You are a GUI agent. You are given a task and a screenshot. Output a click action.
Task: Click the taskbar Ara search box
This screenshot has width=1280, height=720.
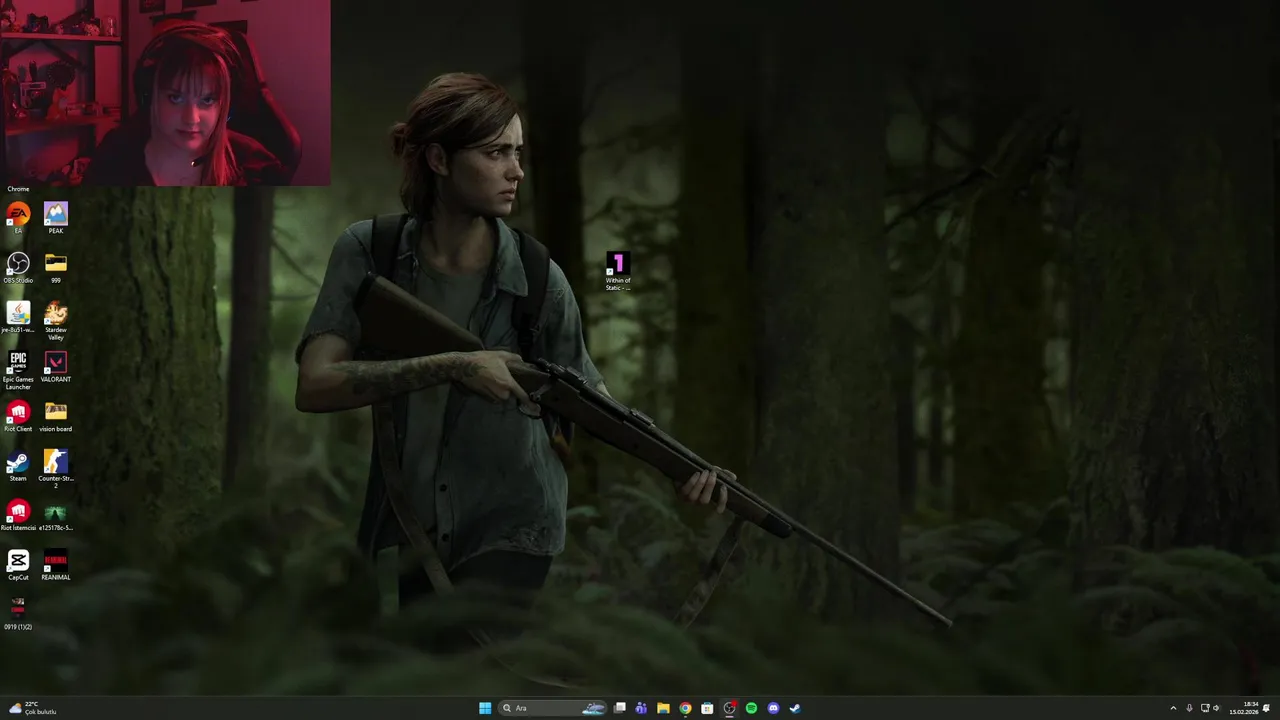[554, 708]
